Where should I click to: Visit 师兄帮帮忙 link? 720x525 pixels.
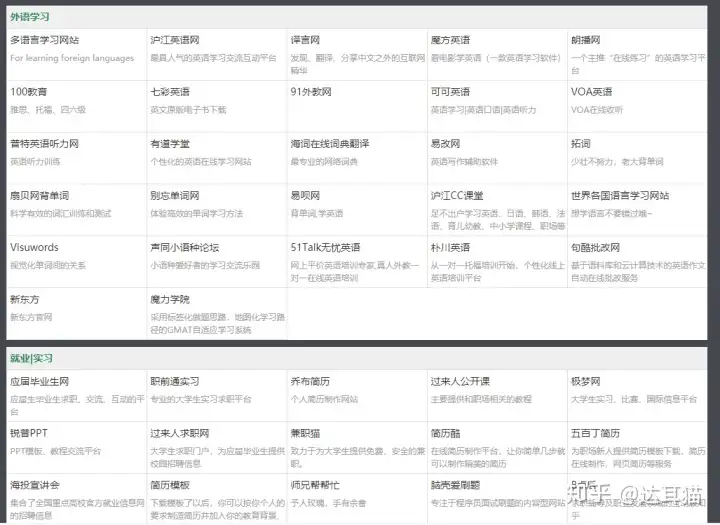(x=315, y=485)
